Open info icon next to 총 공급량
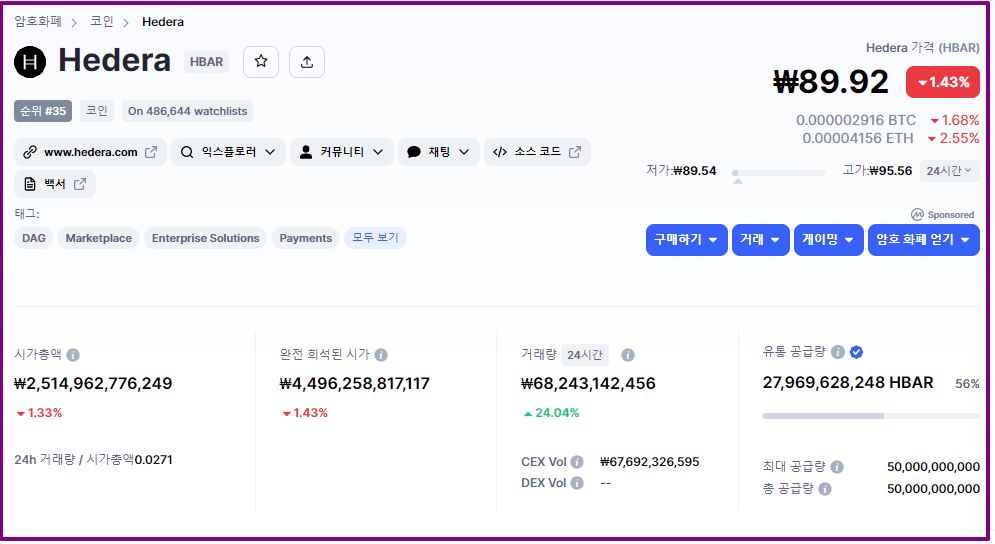This screenshot has width=995, height=544. pos(825,489)
